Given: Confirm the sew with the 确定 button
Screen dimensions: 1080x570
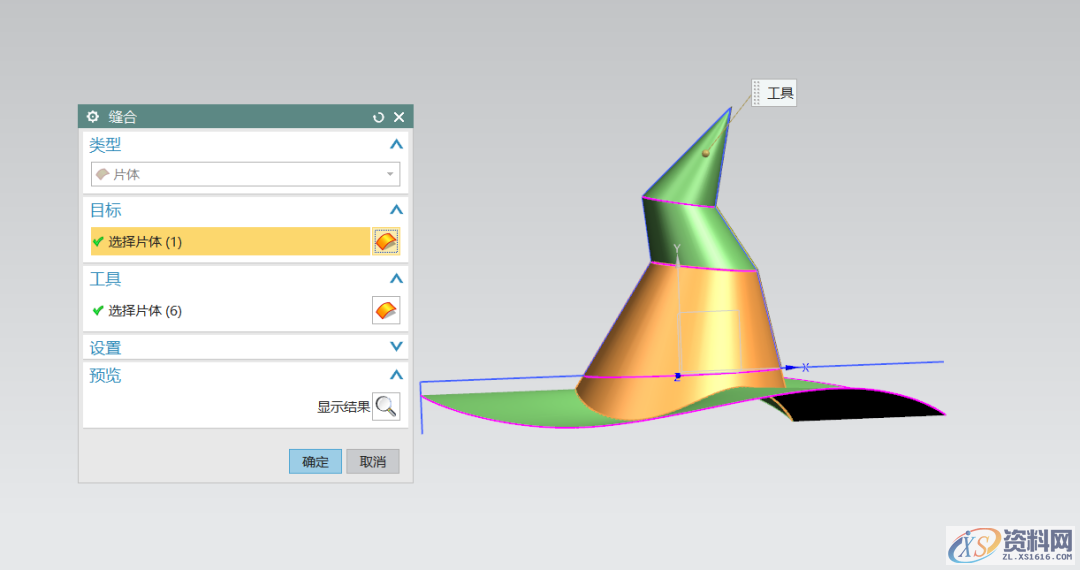Looking at the screenshot, I should tap(315, 462).
